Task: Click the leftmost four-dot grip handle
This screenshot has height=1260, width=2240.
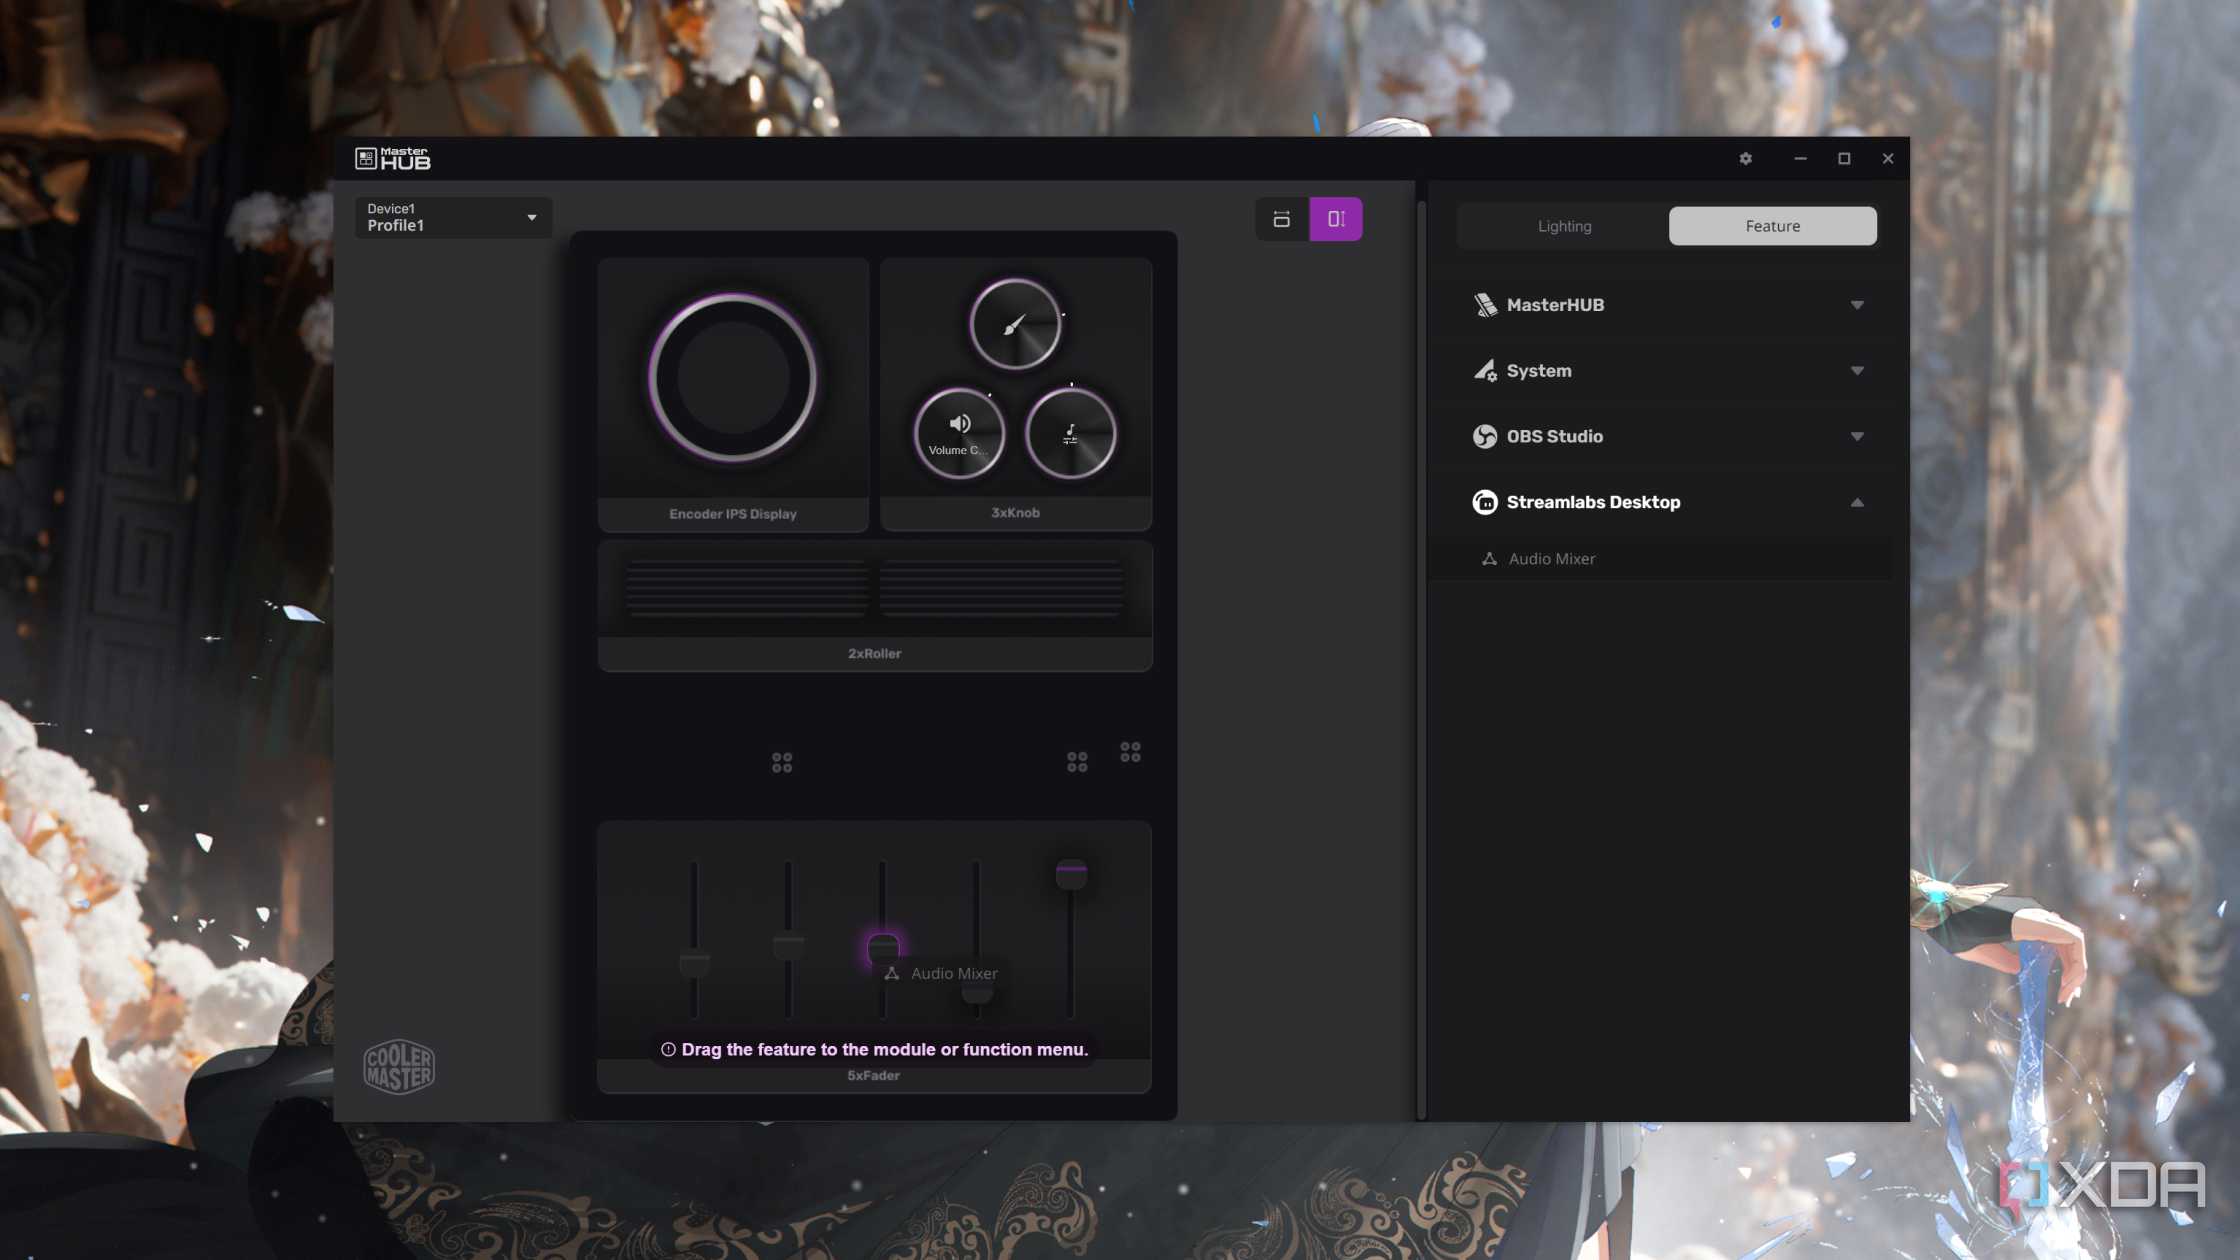Action: pos(782,763)
